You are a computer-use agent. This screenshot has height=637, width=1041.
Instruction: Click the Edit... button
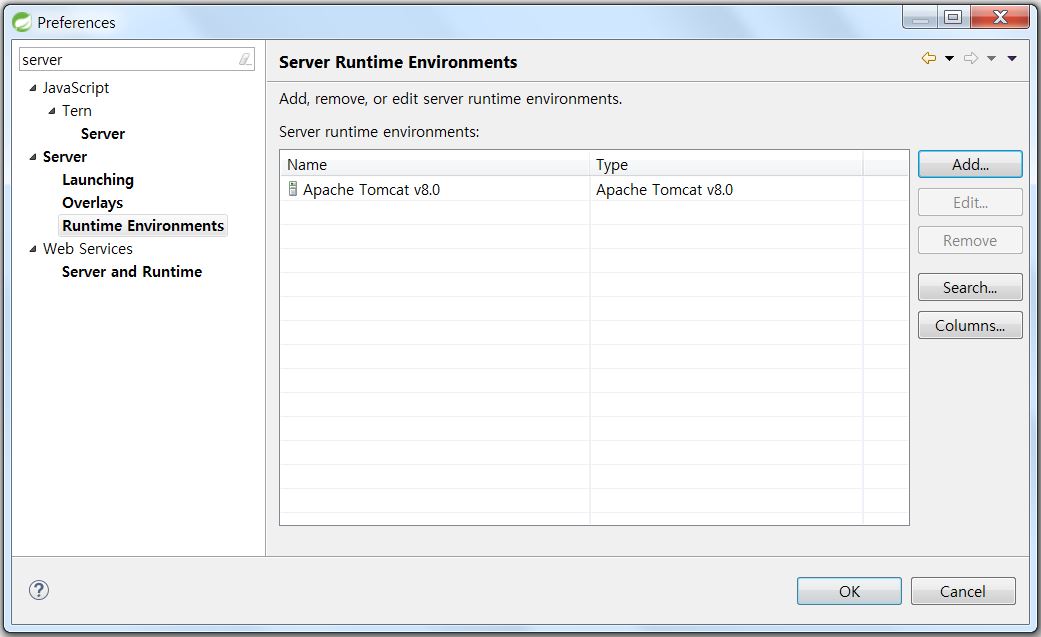(970, 202)
